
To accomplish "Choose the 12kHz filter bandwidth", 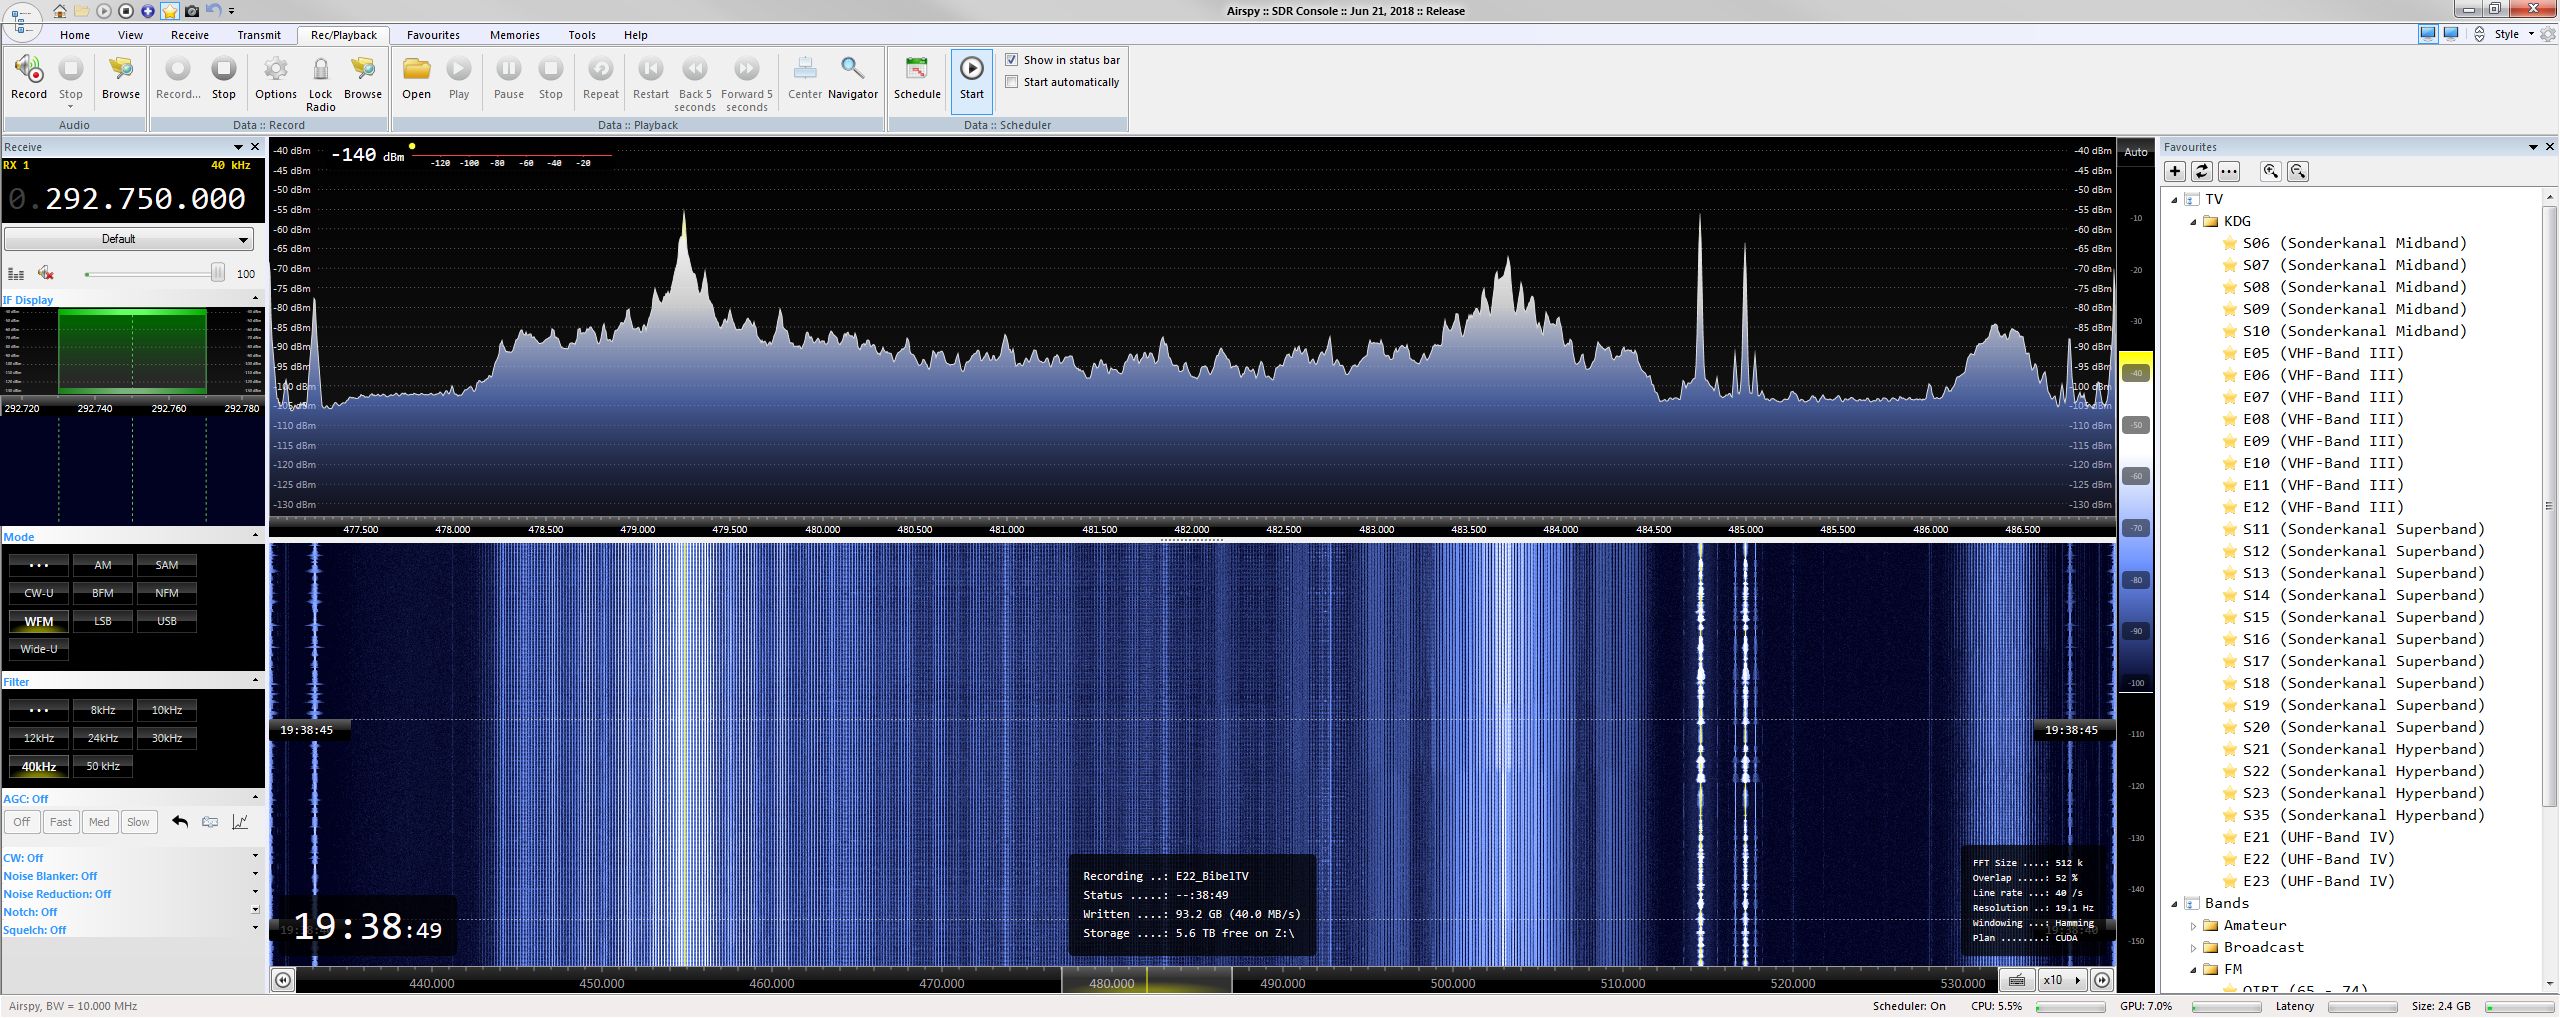I will tap(39, 738).
